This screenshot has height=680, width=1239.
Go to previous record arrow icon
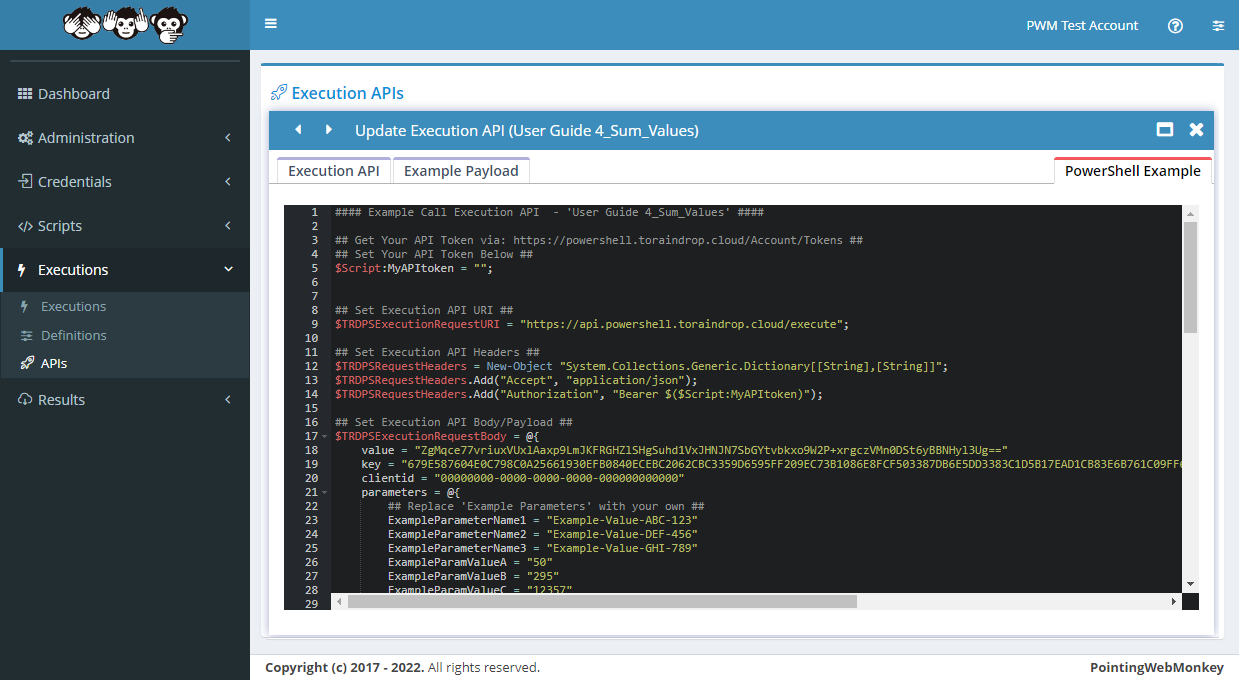click(298, 130)
